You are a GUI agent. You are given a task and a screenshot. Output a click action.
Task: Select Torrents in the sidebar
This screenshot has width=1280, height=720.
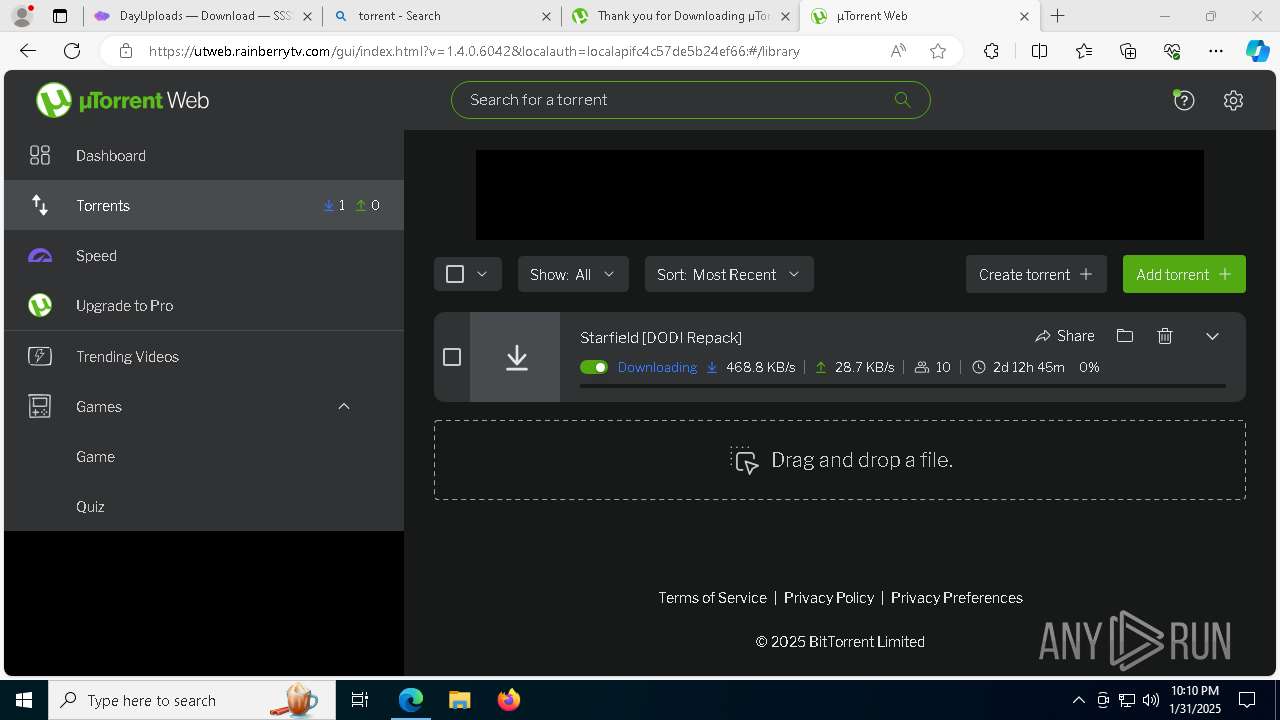point(204,205)
